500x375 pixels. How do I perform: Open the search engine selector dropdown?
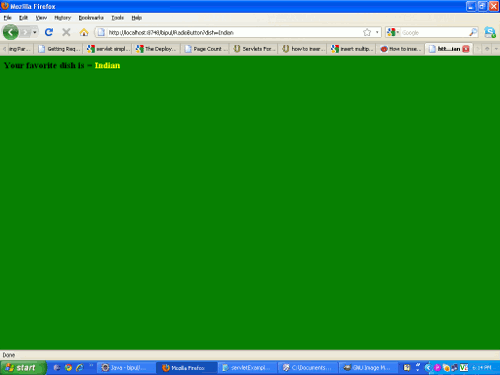393,32
